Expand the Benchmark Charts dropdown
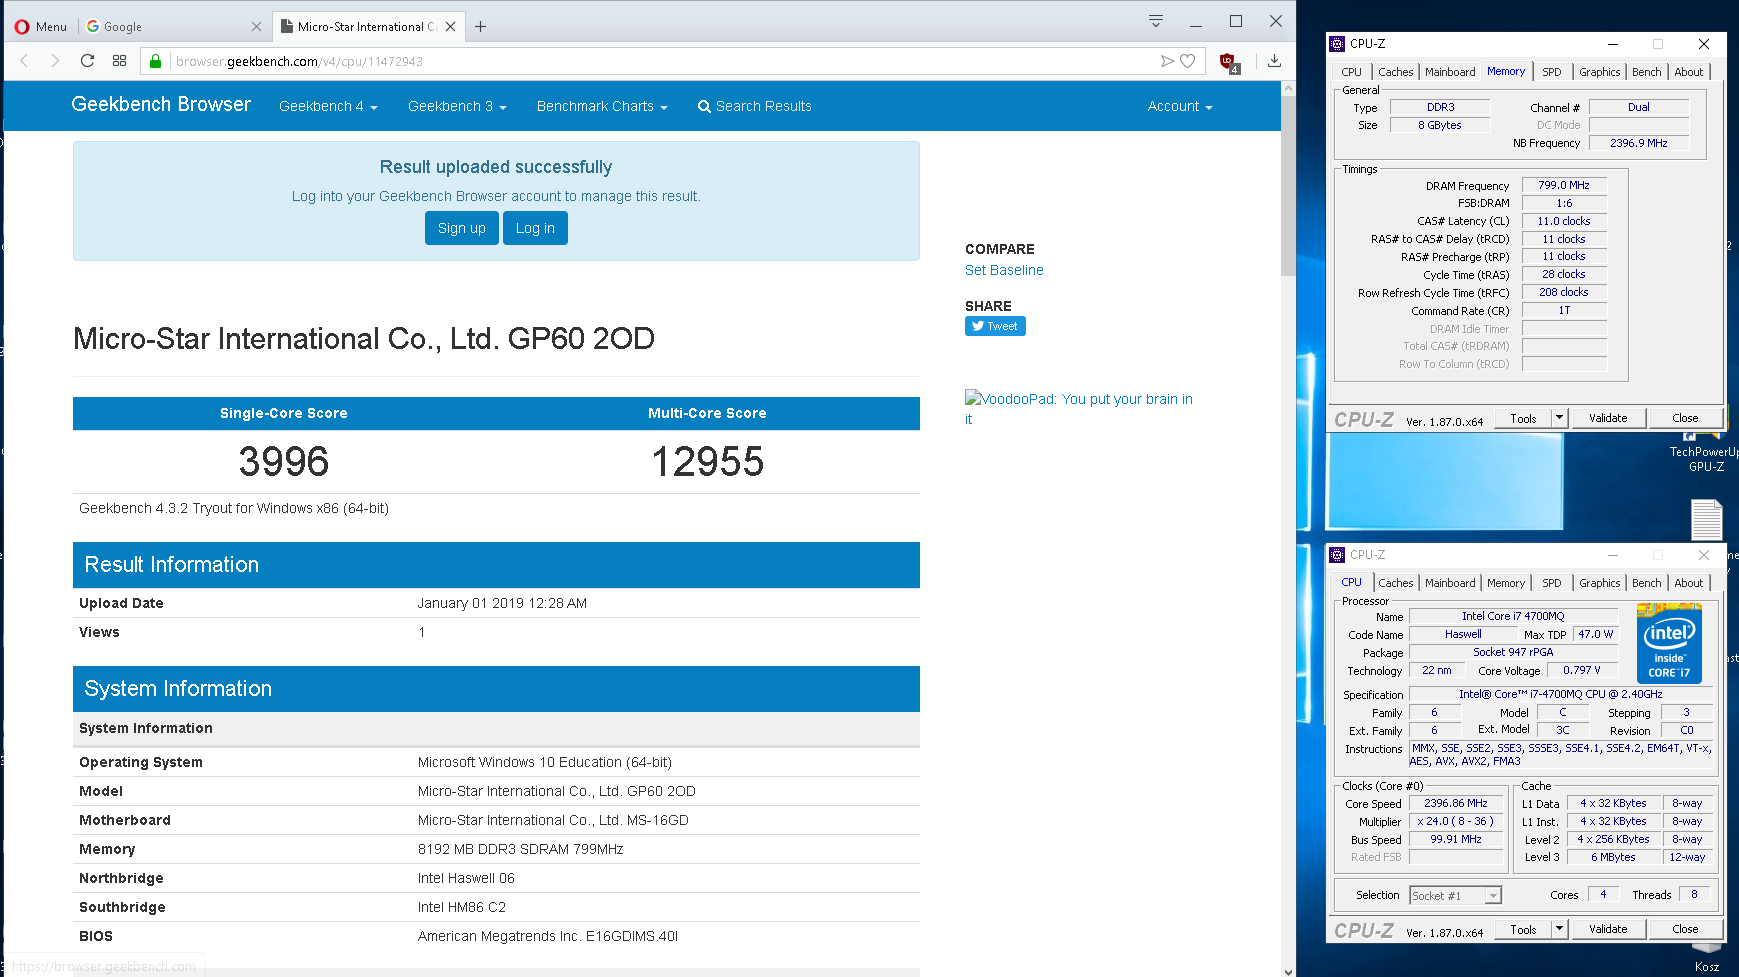Image resolution: width=1739 pixels, height=977 pixels. [x=602, y=106]
